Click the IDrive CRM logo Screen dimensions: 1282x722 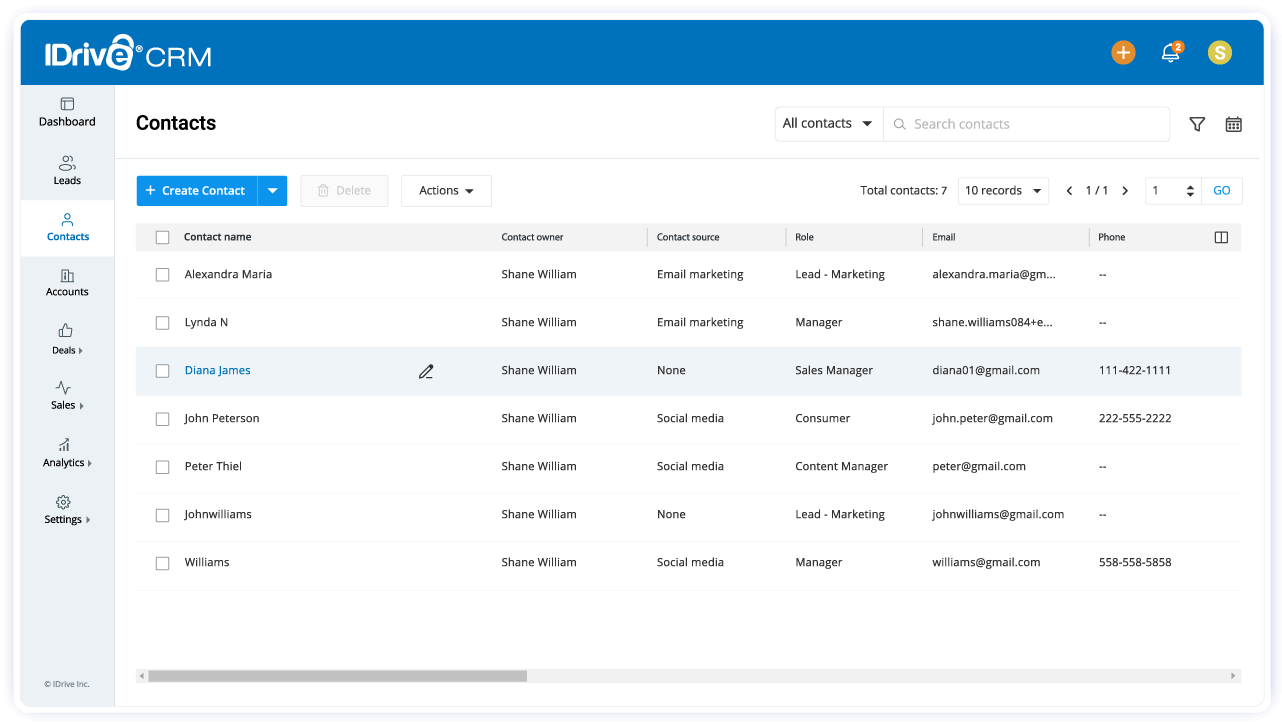[x=128, y=53]
